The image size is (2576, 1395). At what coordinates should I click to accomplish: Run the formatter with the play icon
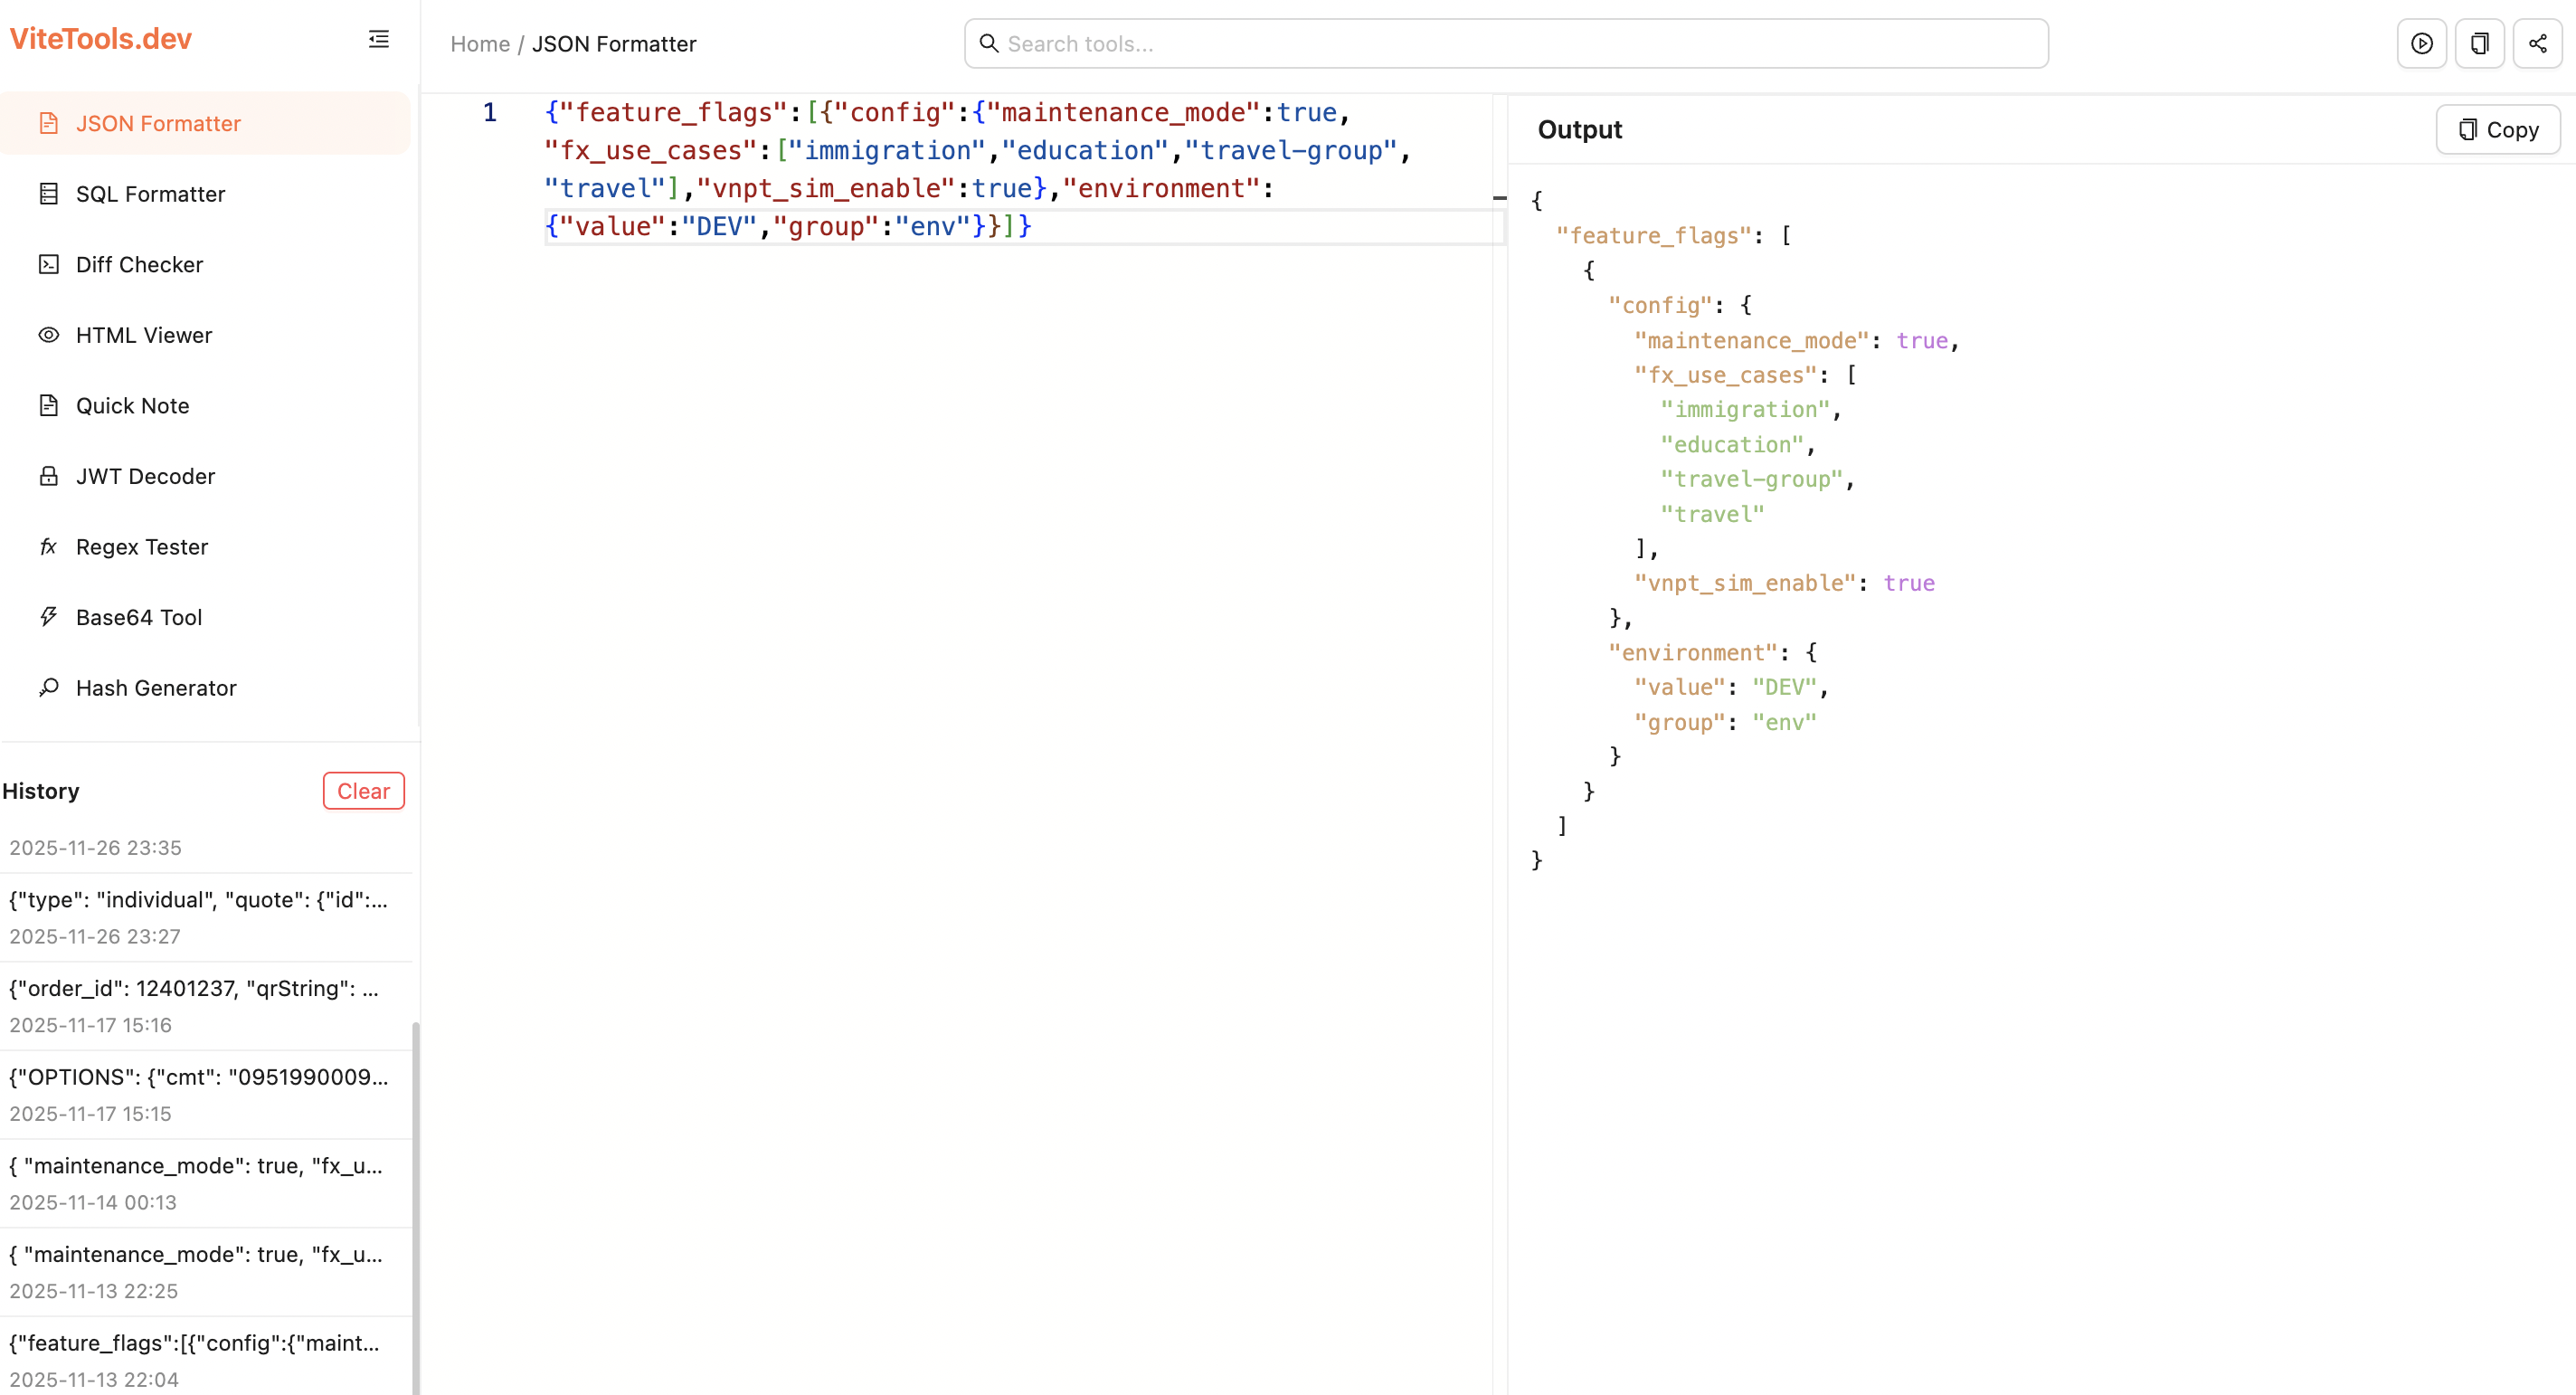click(2421, 43)
